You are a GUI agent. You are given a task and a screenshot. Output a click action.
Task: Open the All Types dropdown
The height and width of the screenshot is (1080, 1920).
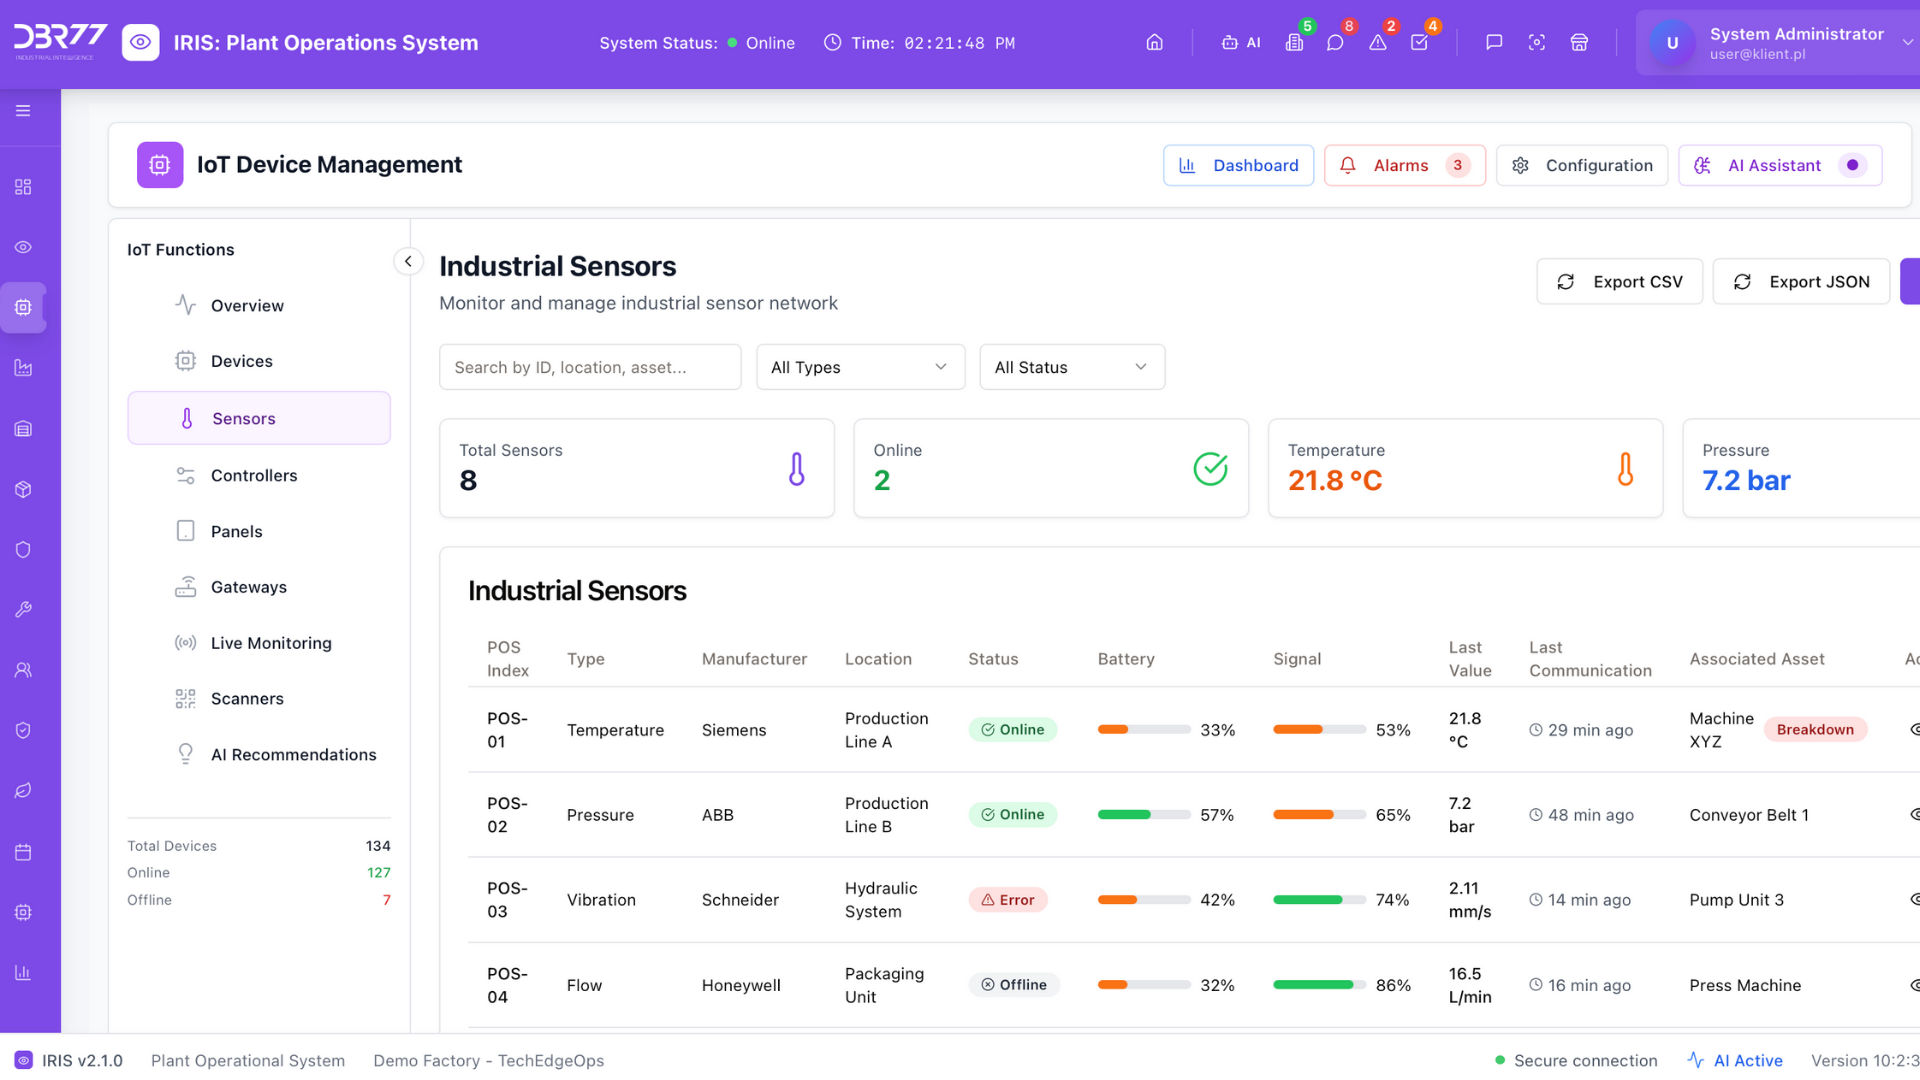[860, 367]
